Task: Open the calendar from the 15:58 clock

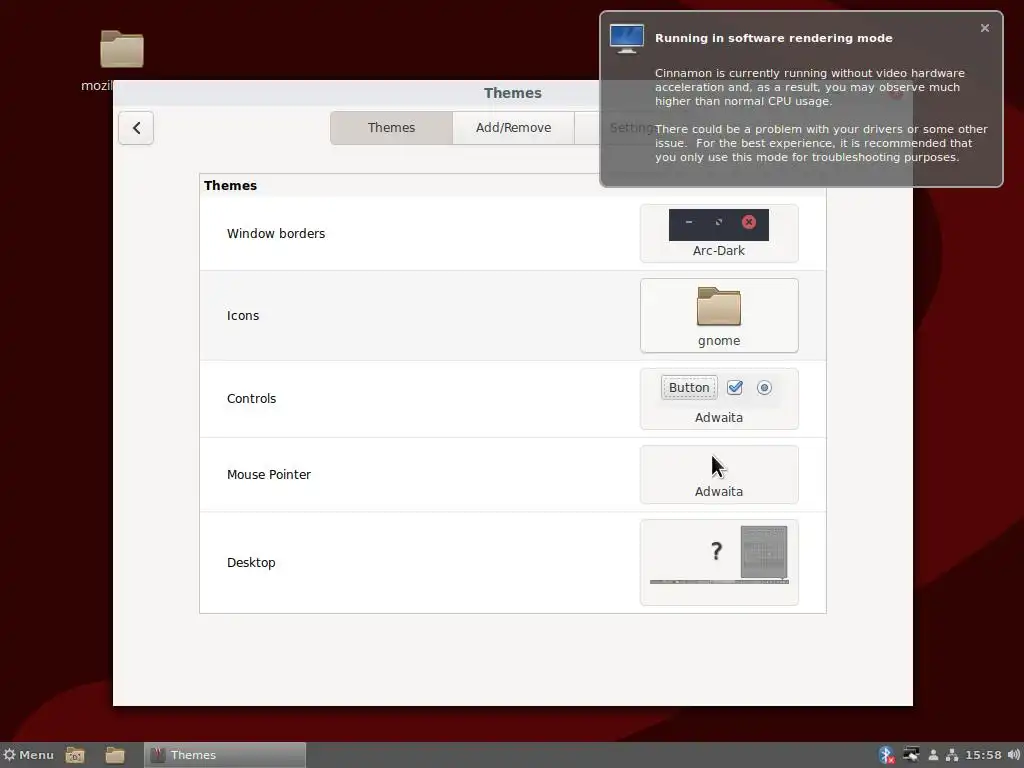Action: coord(984,755)
